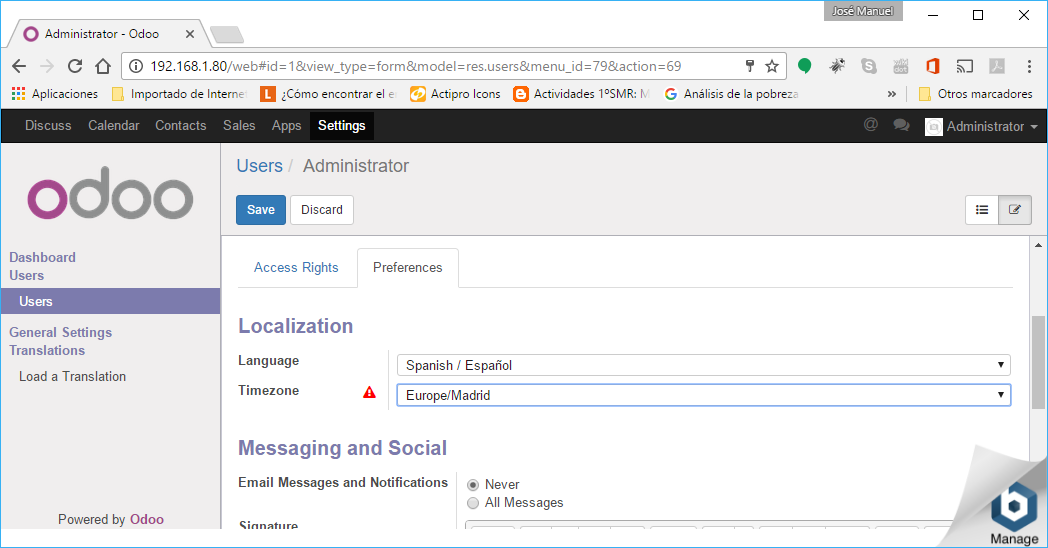Open the conversations chat bubble icon
Viewport: 1048px width, 548px height.
point(901,126)
